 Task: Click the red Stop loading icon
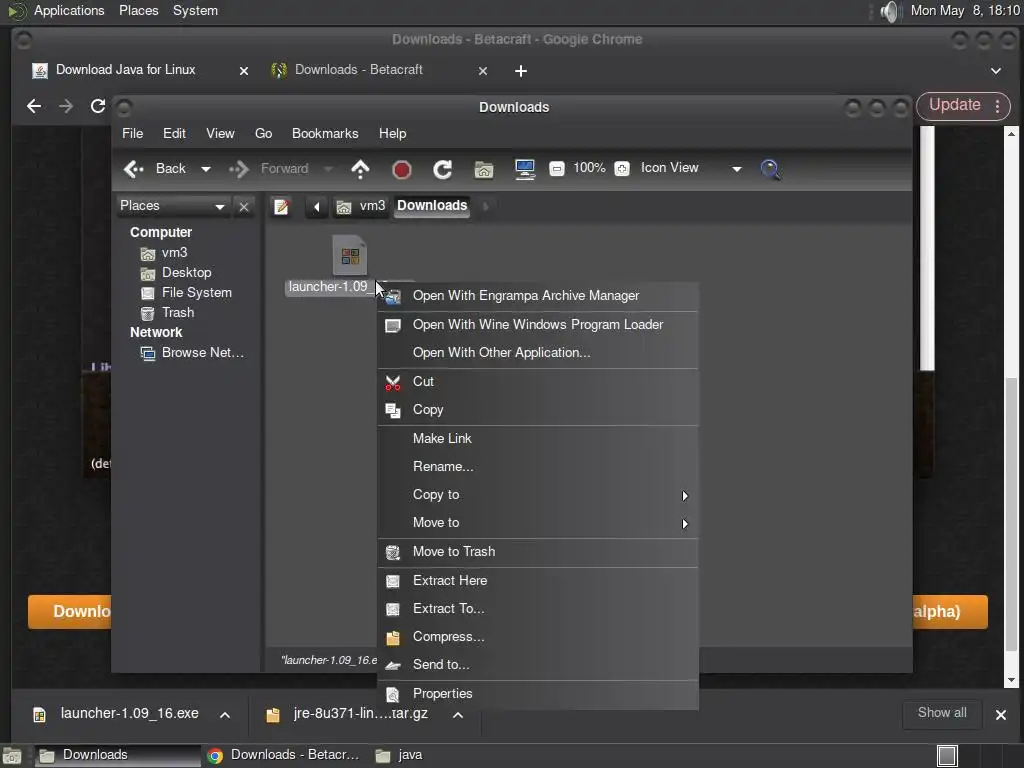pyautogui.click(x=402, y=170)
